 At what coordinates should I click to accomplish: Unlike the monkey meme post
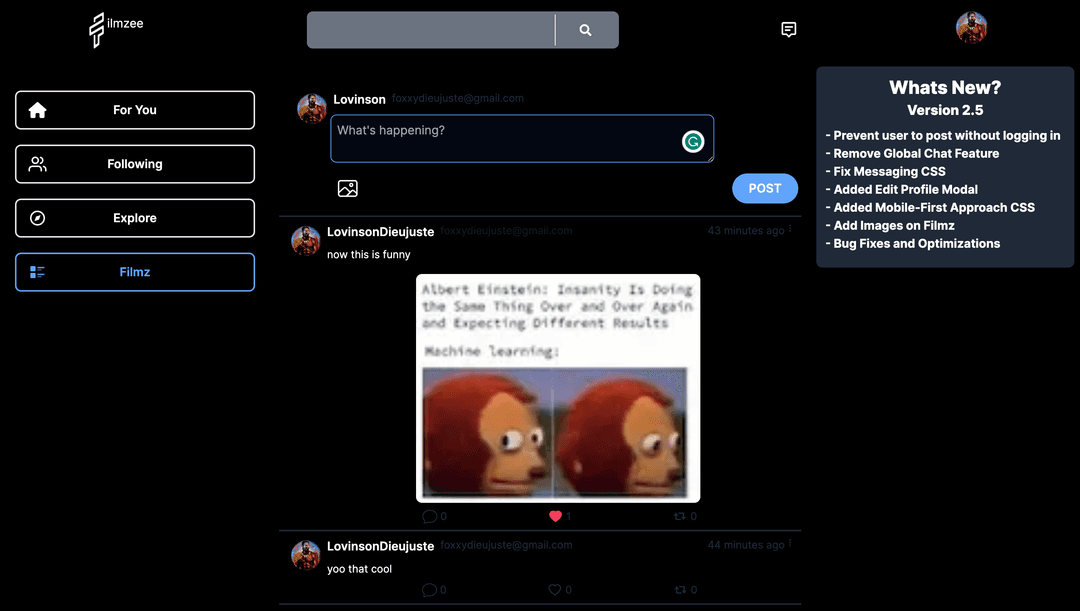click(556, 516)
